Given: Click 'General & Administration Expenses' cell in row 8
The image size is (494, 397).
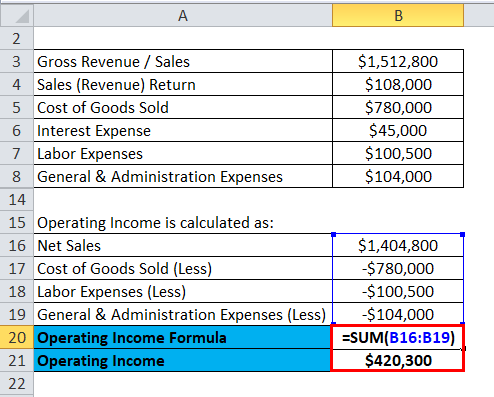Looking at the screenshot, I should [183, 176].
